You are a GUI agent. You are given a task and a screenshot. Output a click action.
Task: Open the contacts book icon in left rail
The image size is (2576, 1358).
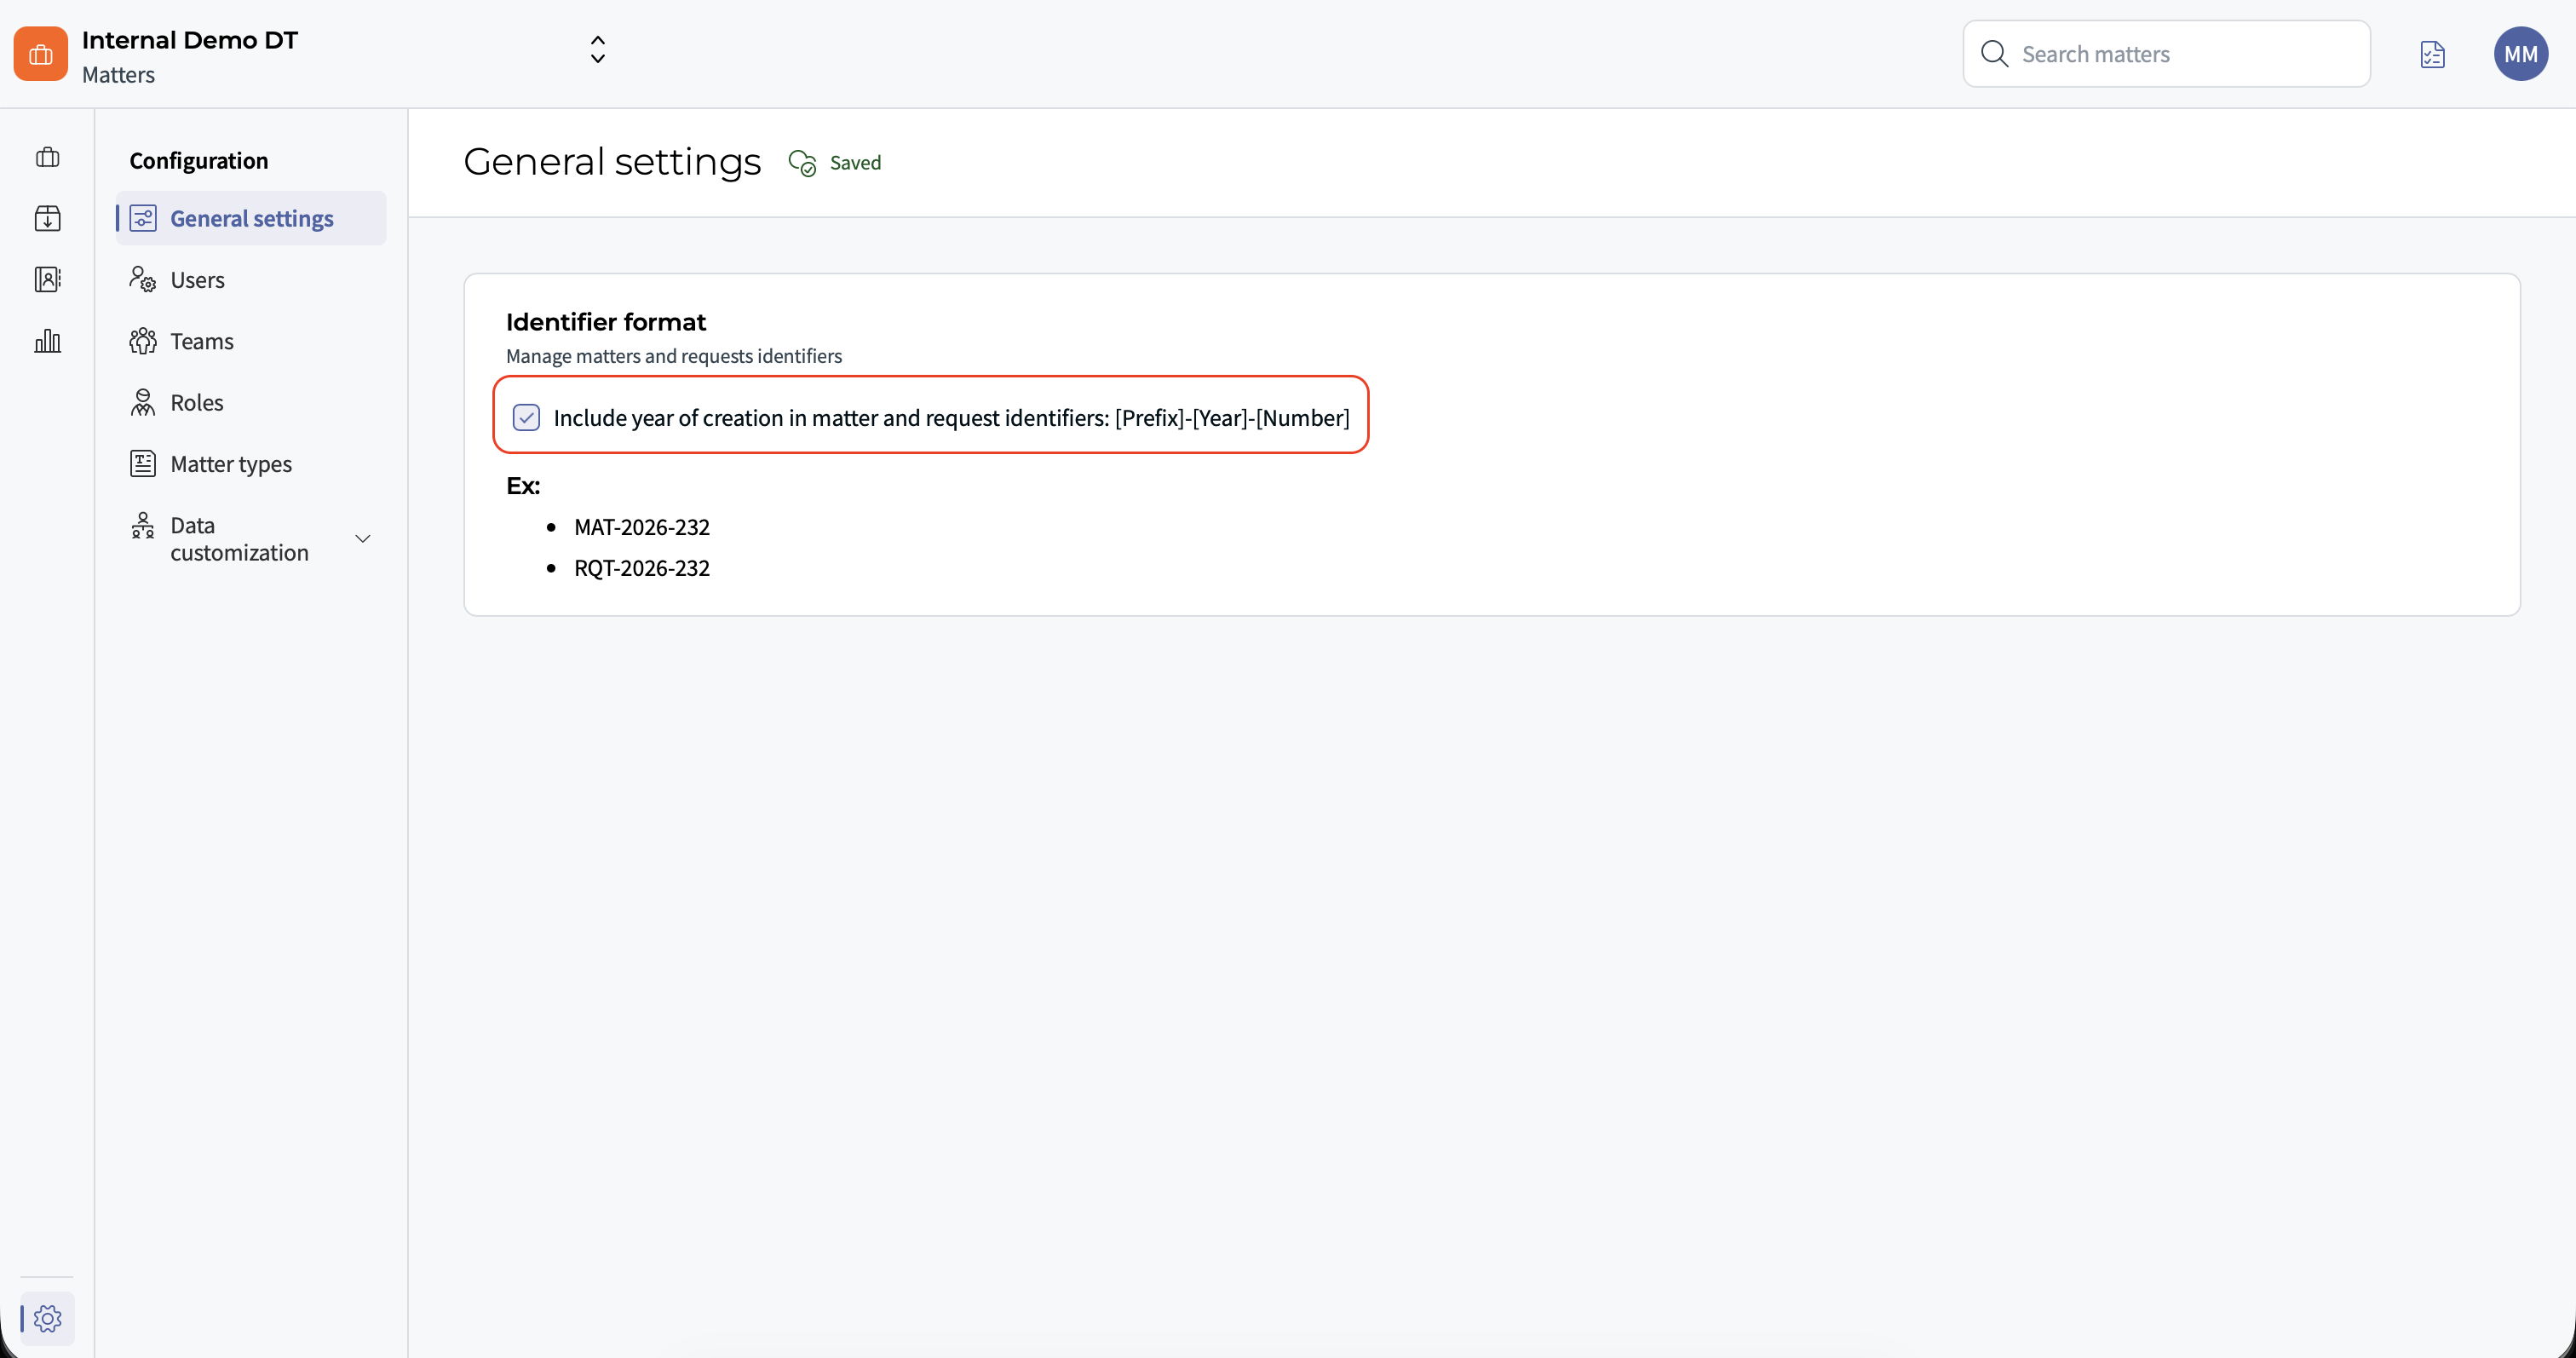(x=47, y=279)
